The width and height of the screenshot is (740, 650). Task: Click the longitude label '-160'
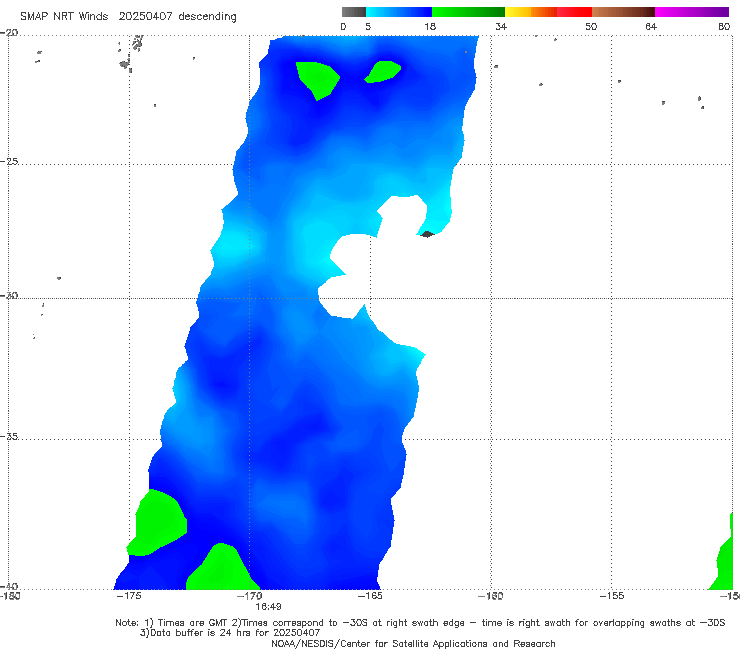tap(491, 596)
